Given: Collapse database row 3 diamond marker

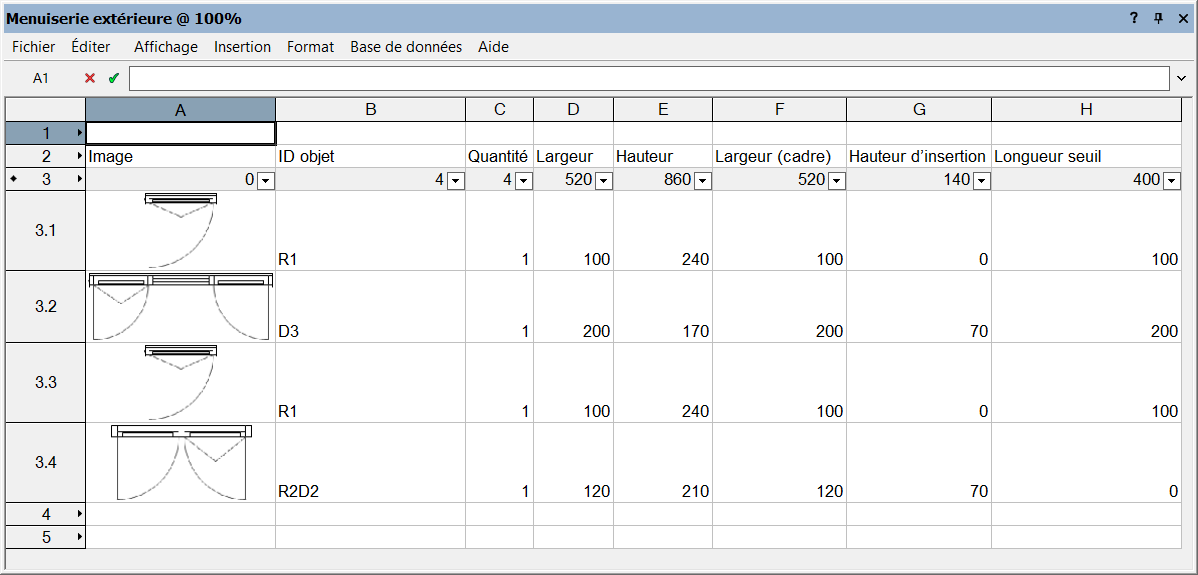Looking at the screenshot, I should [x=13, y=179].
